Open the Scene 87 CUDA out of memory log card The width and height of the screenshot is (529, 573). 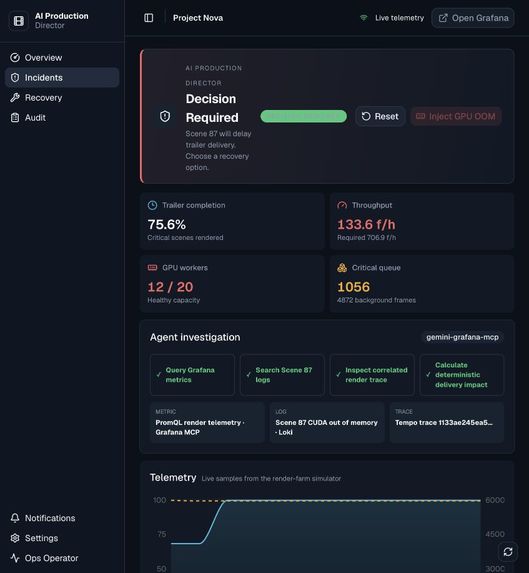point(327,422)
